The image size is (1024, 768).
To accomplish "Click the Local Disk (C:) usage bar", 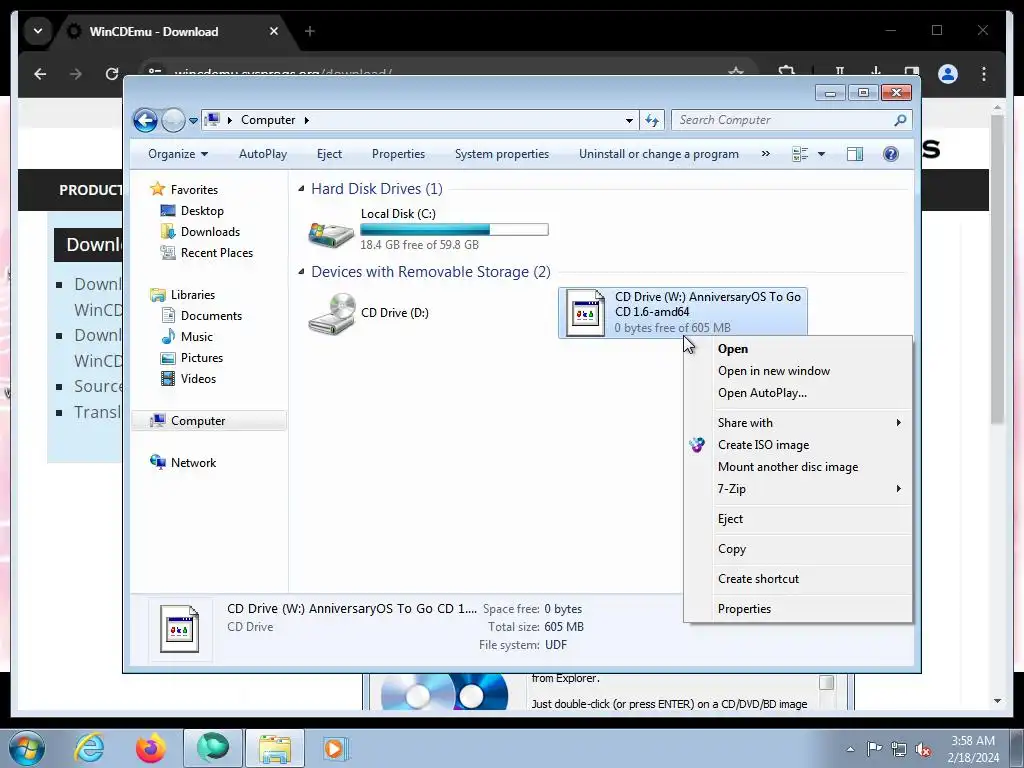I will (x=454, y=229).
